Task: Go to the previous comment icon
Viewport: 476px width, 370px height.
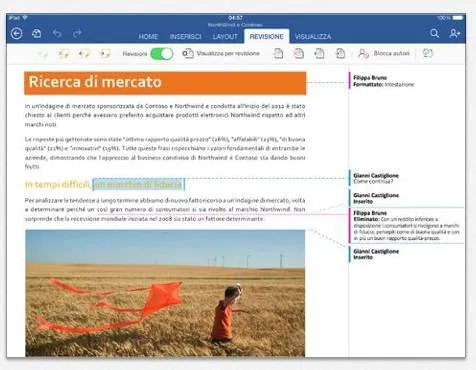Action: 84,54
